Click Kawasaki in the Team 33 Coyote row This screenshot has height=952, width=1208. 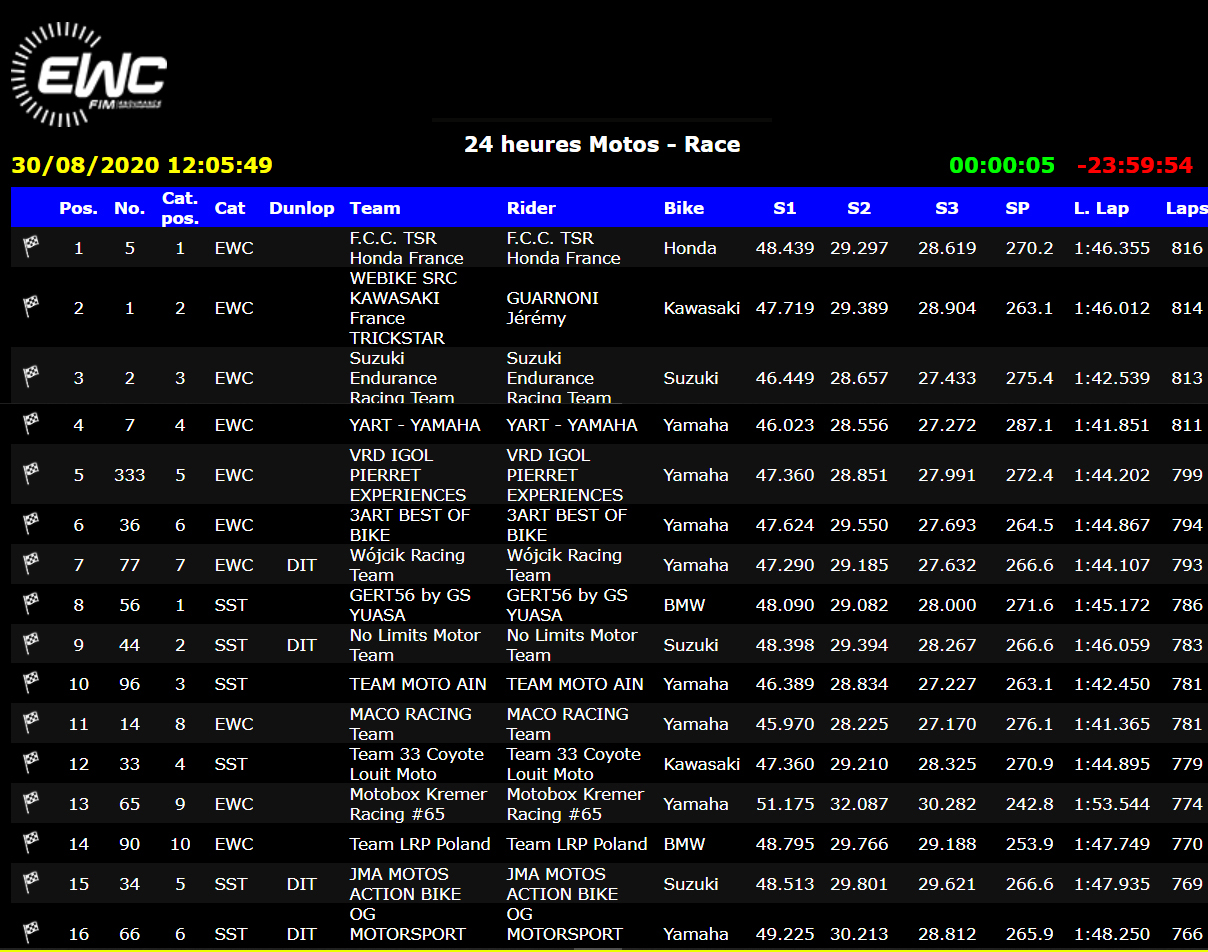click(702, 764)
